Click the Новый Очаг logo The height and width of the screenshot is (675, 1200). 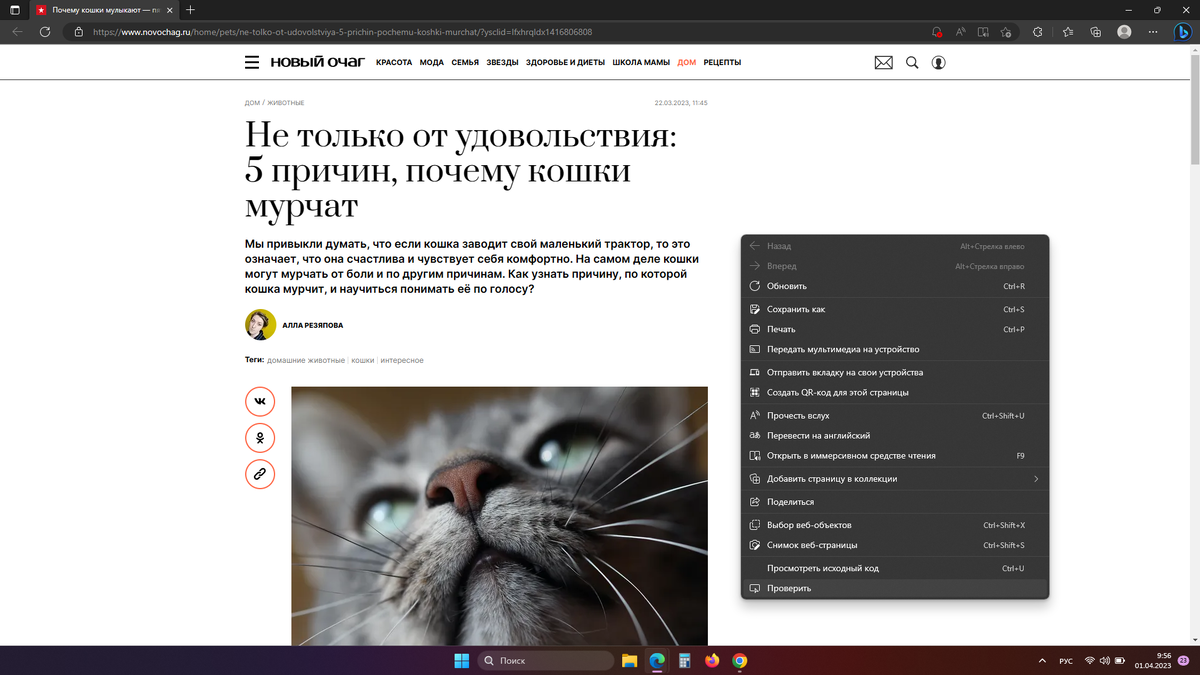(317, 62)
